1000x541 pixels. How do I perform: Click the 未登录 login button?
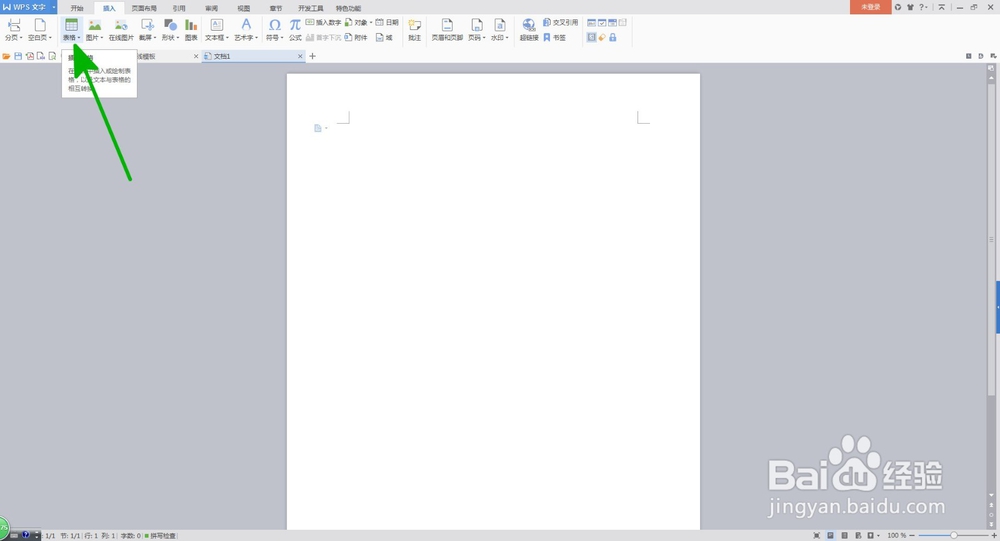click(x=871, y=7)
